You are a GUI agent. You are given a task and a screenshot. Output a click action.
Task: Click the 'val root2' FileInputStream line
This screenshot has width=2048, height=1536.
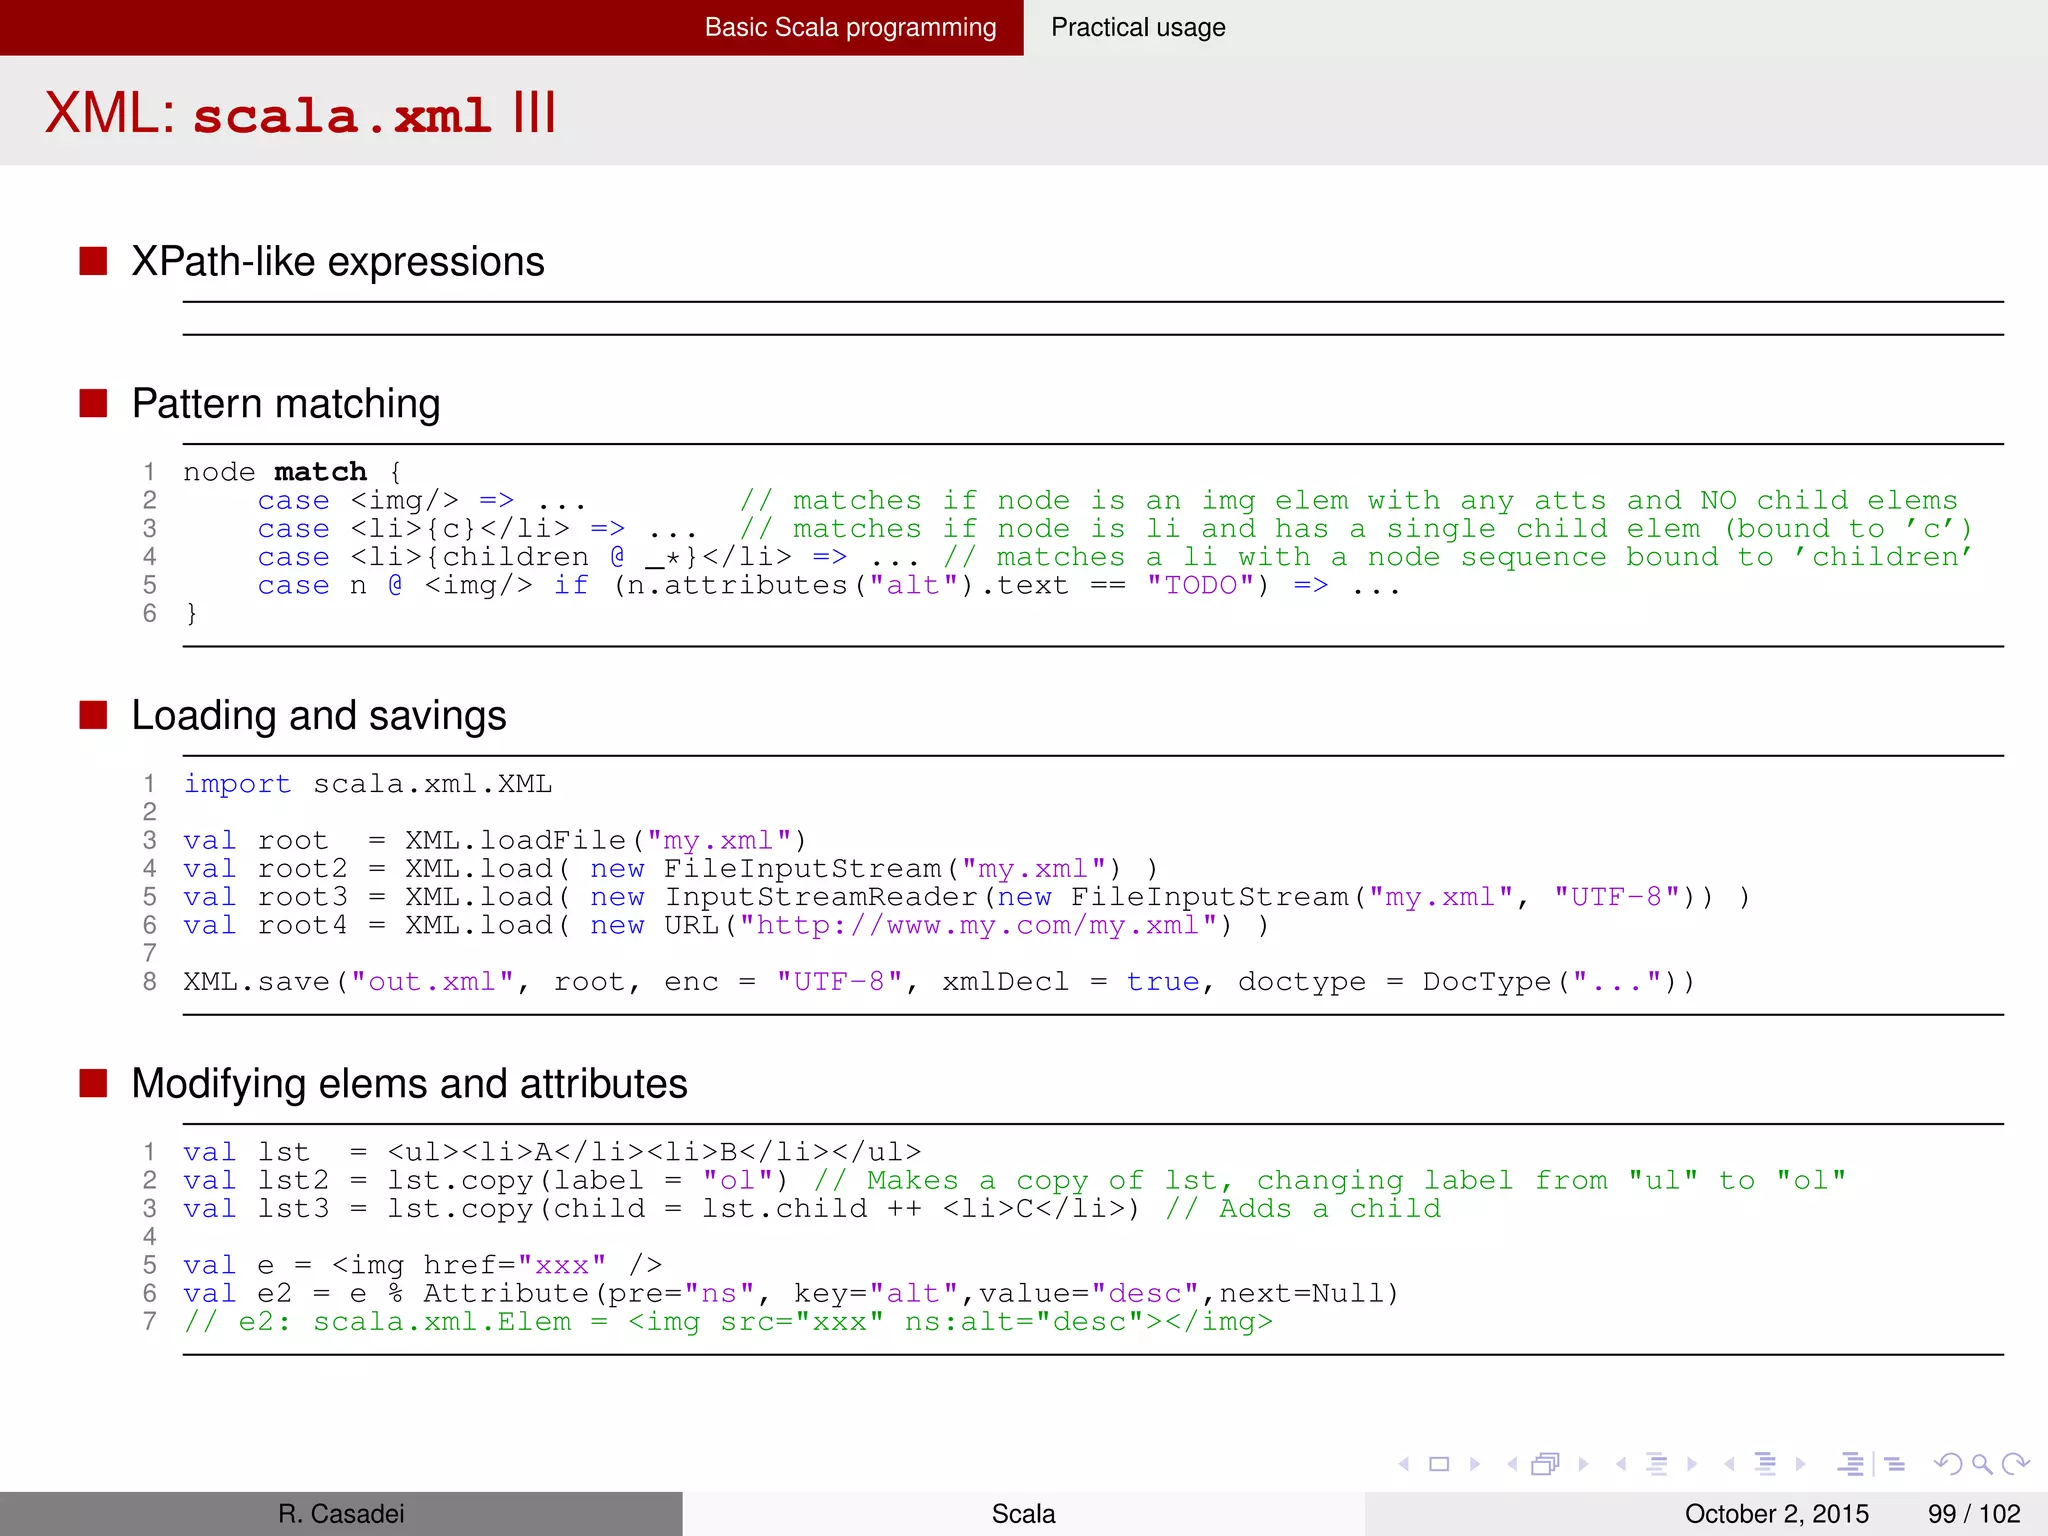(671, 868)
